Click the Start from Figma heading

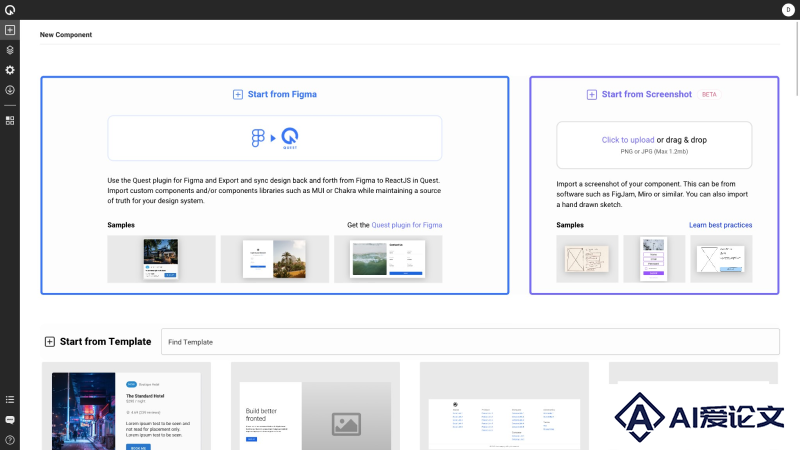[x=282, y=94]
